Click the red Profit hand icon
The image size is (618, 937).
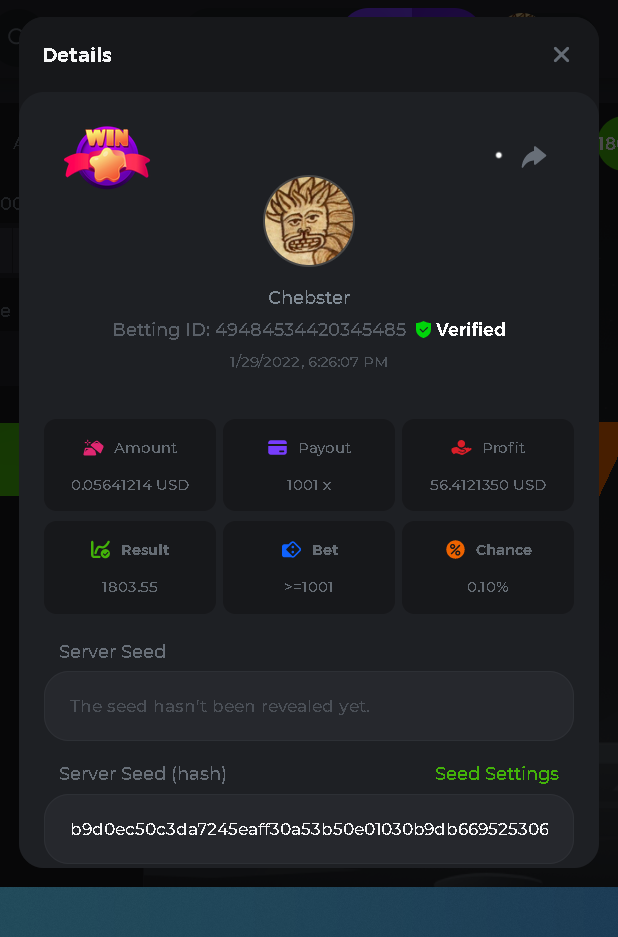coord(461,448)
